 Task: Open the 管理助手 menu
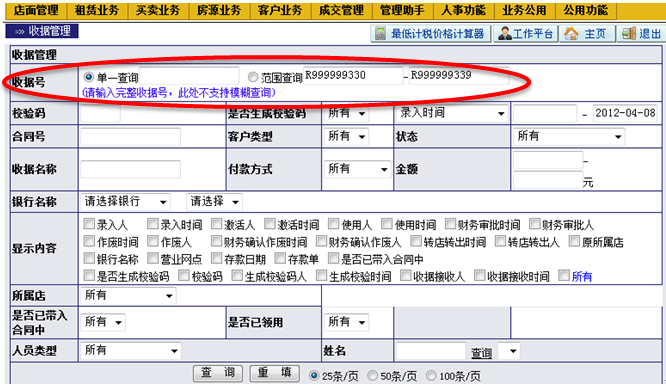(403, 10)
